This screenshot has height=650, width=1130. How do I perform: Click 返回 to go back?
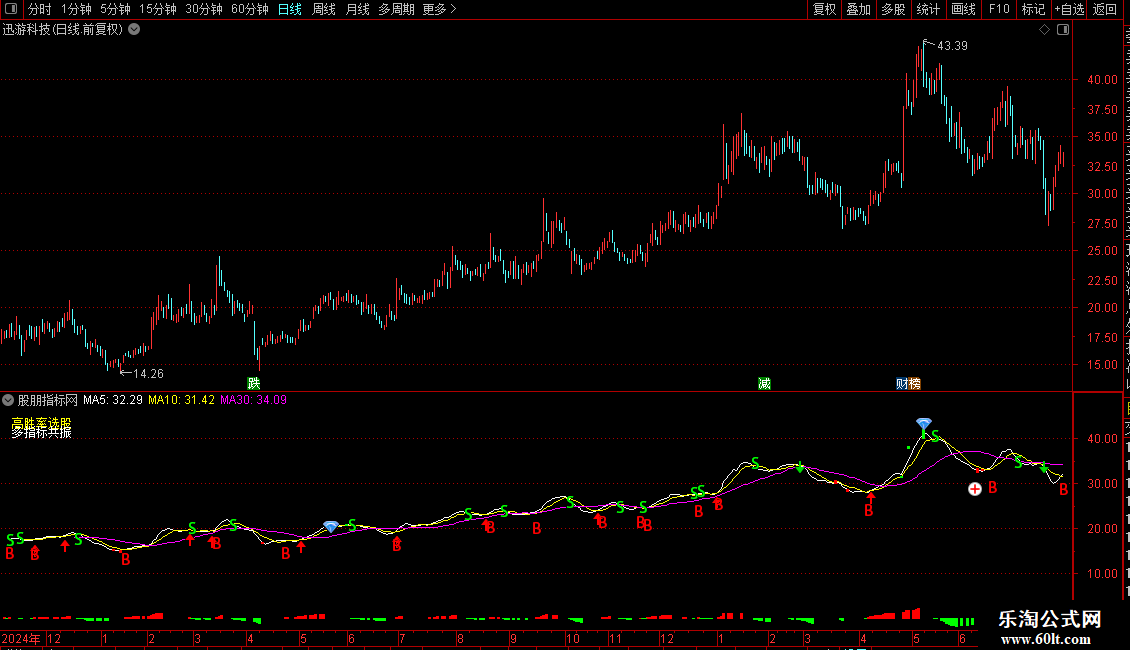click(1104, 9)
